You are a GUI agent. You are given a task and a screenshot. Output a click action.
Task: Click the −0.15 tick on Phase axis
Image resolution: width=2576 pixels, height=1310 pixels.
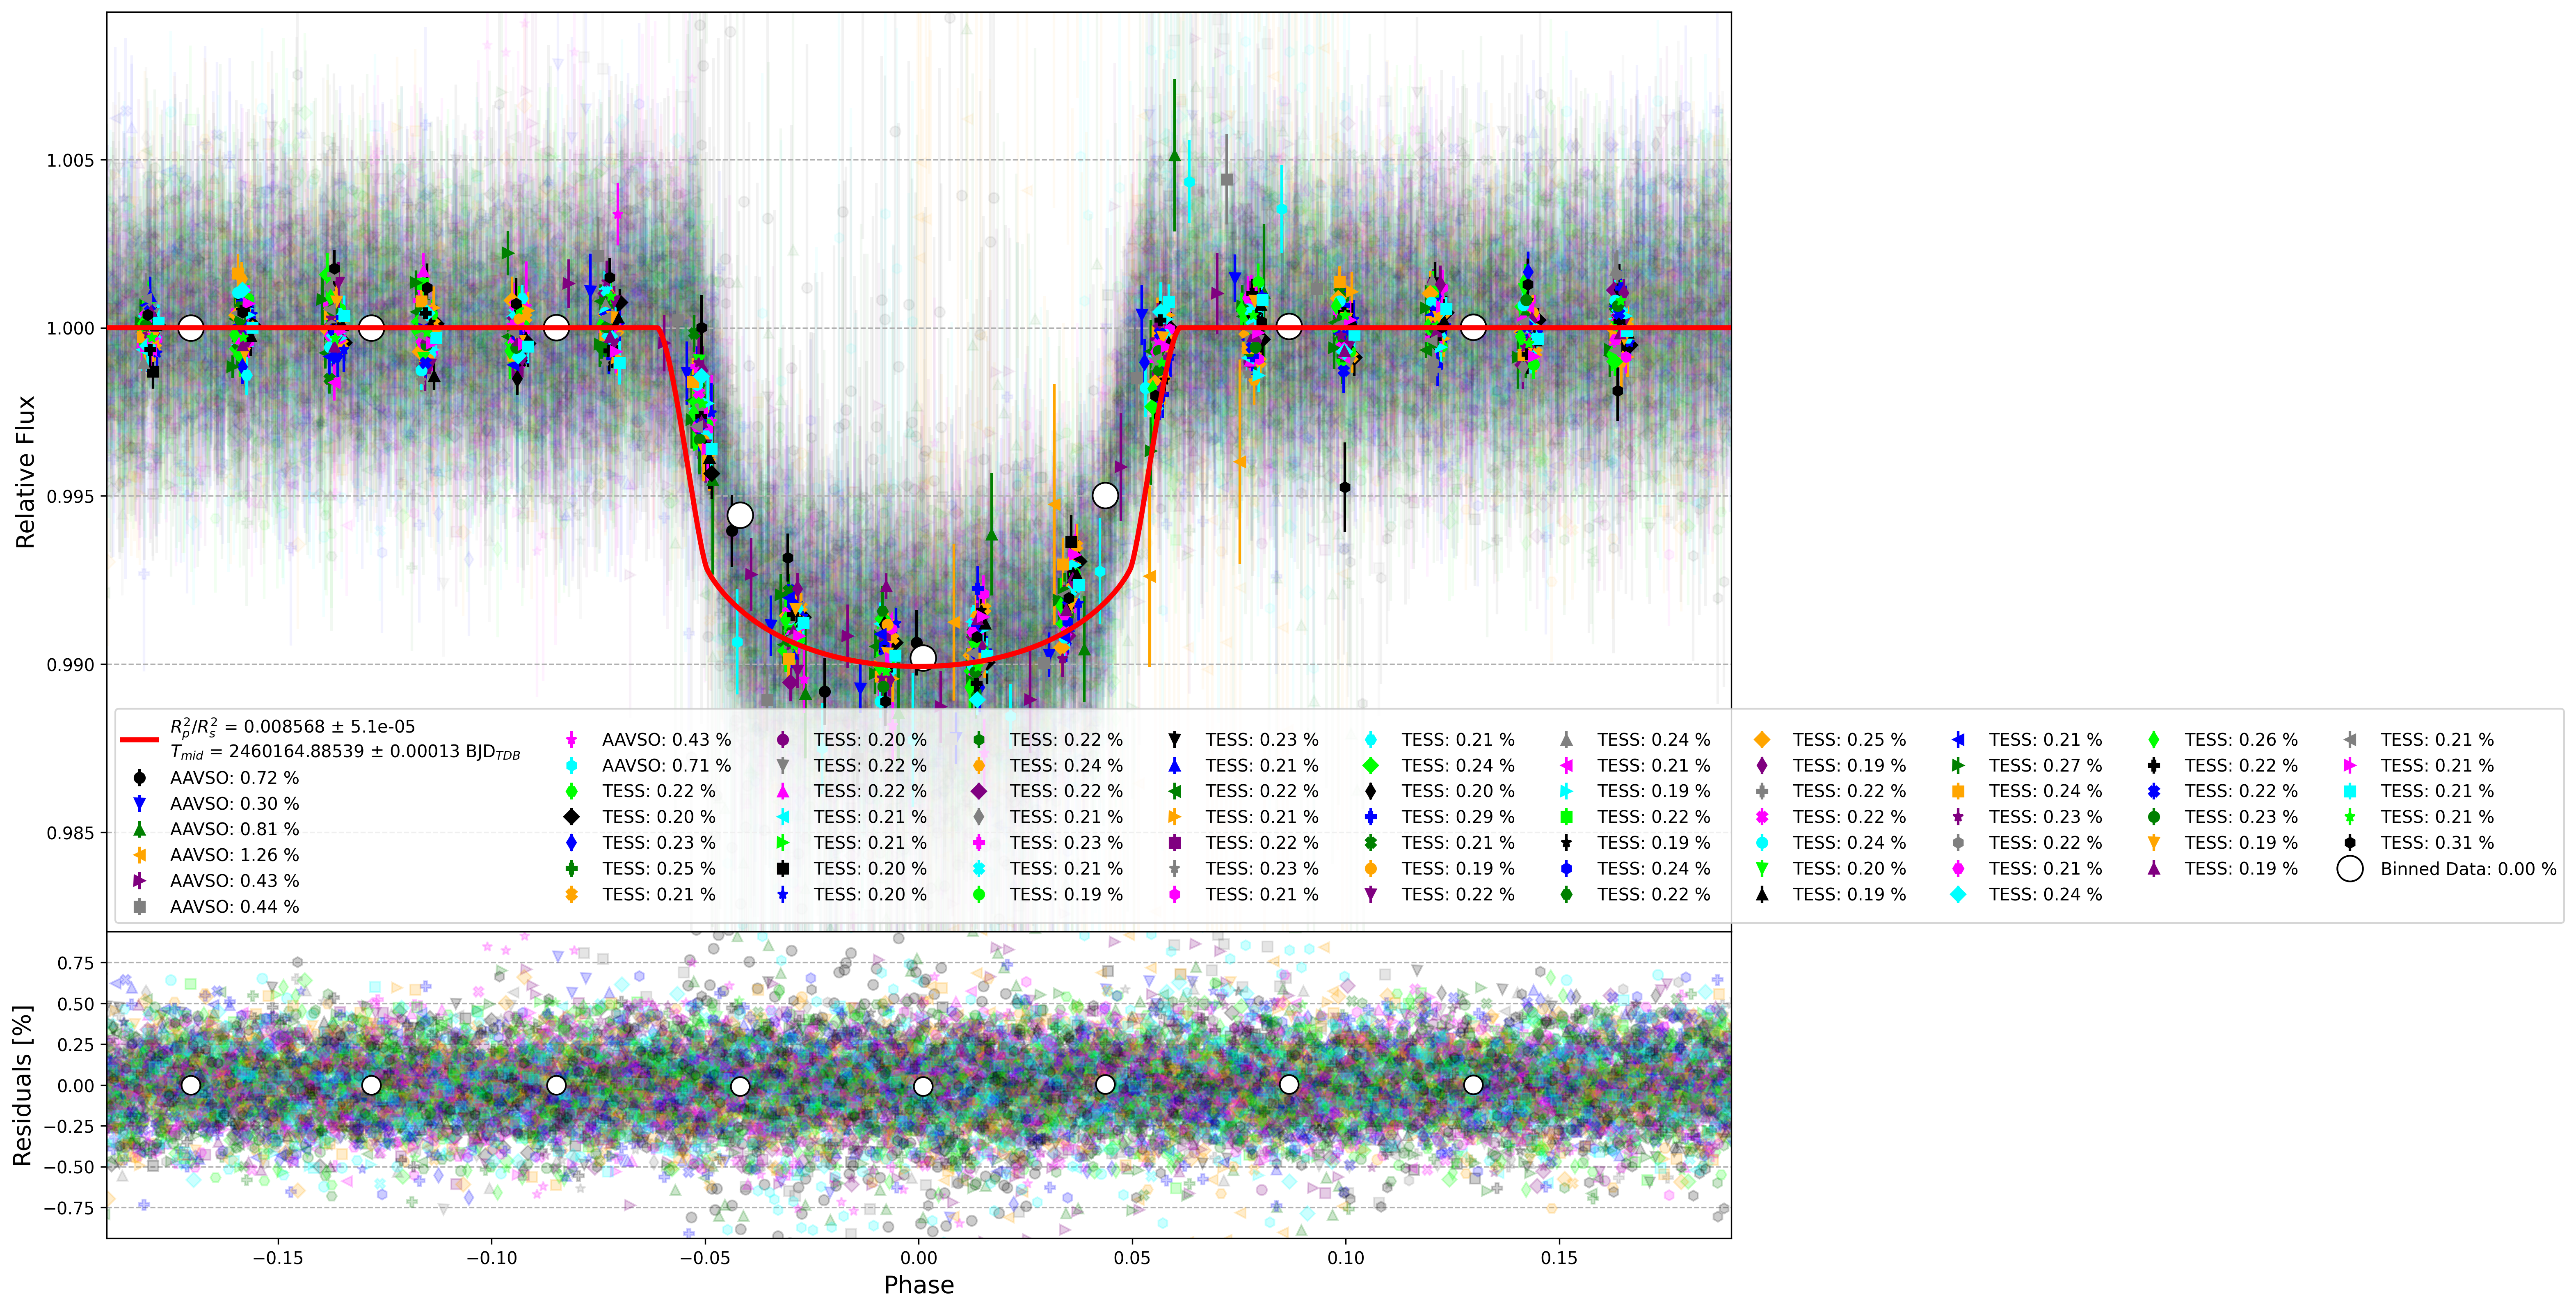point(278,1258)
